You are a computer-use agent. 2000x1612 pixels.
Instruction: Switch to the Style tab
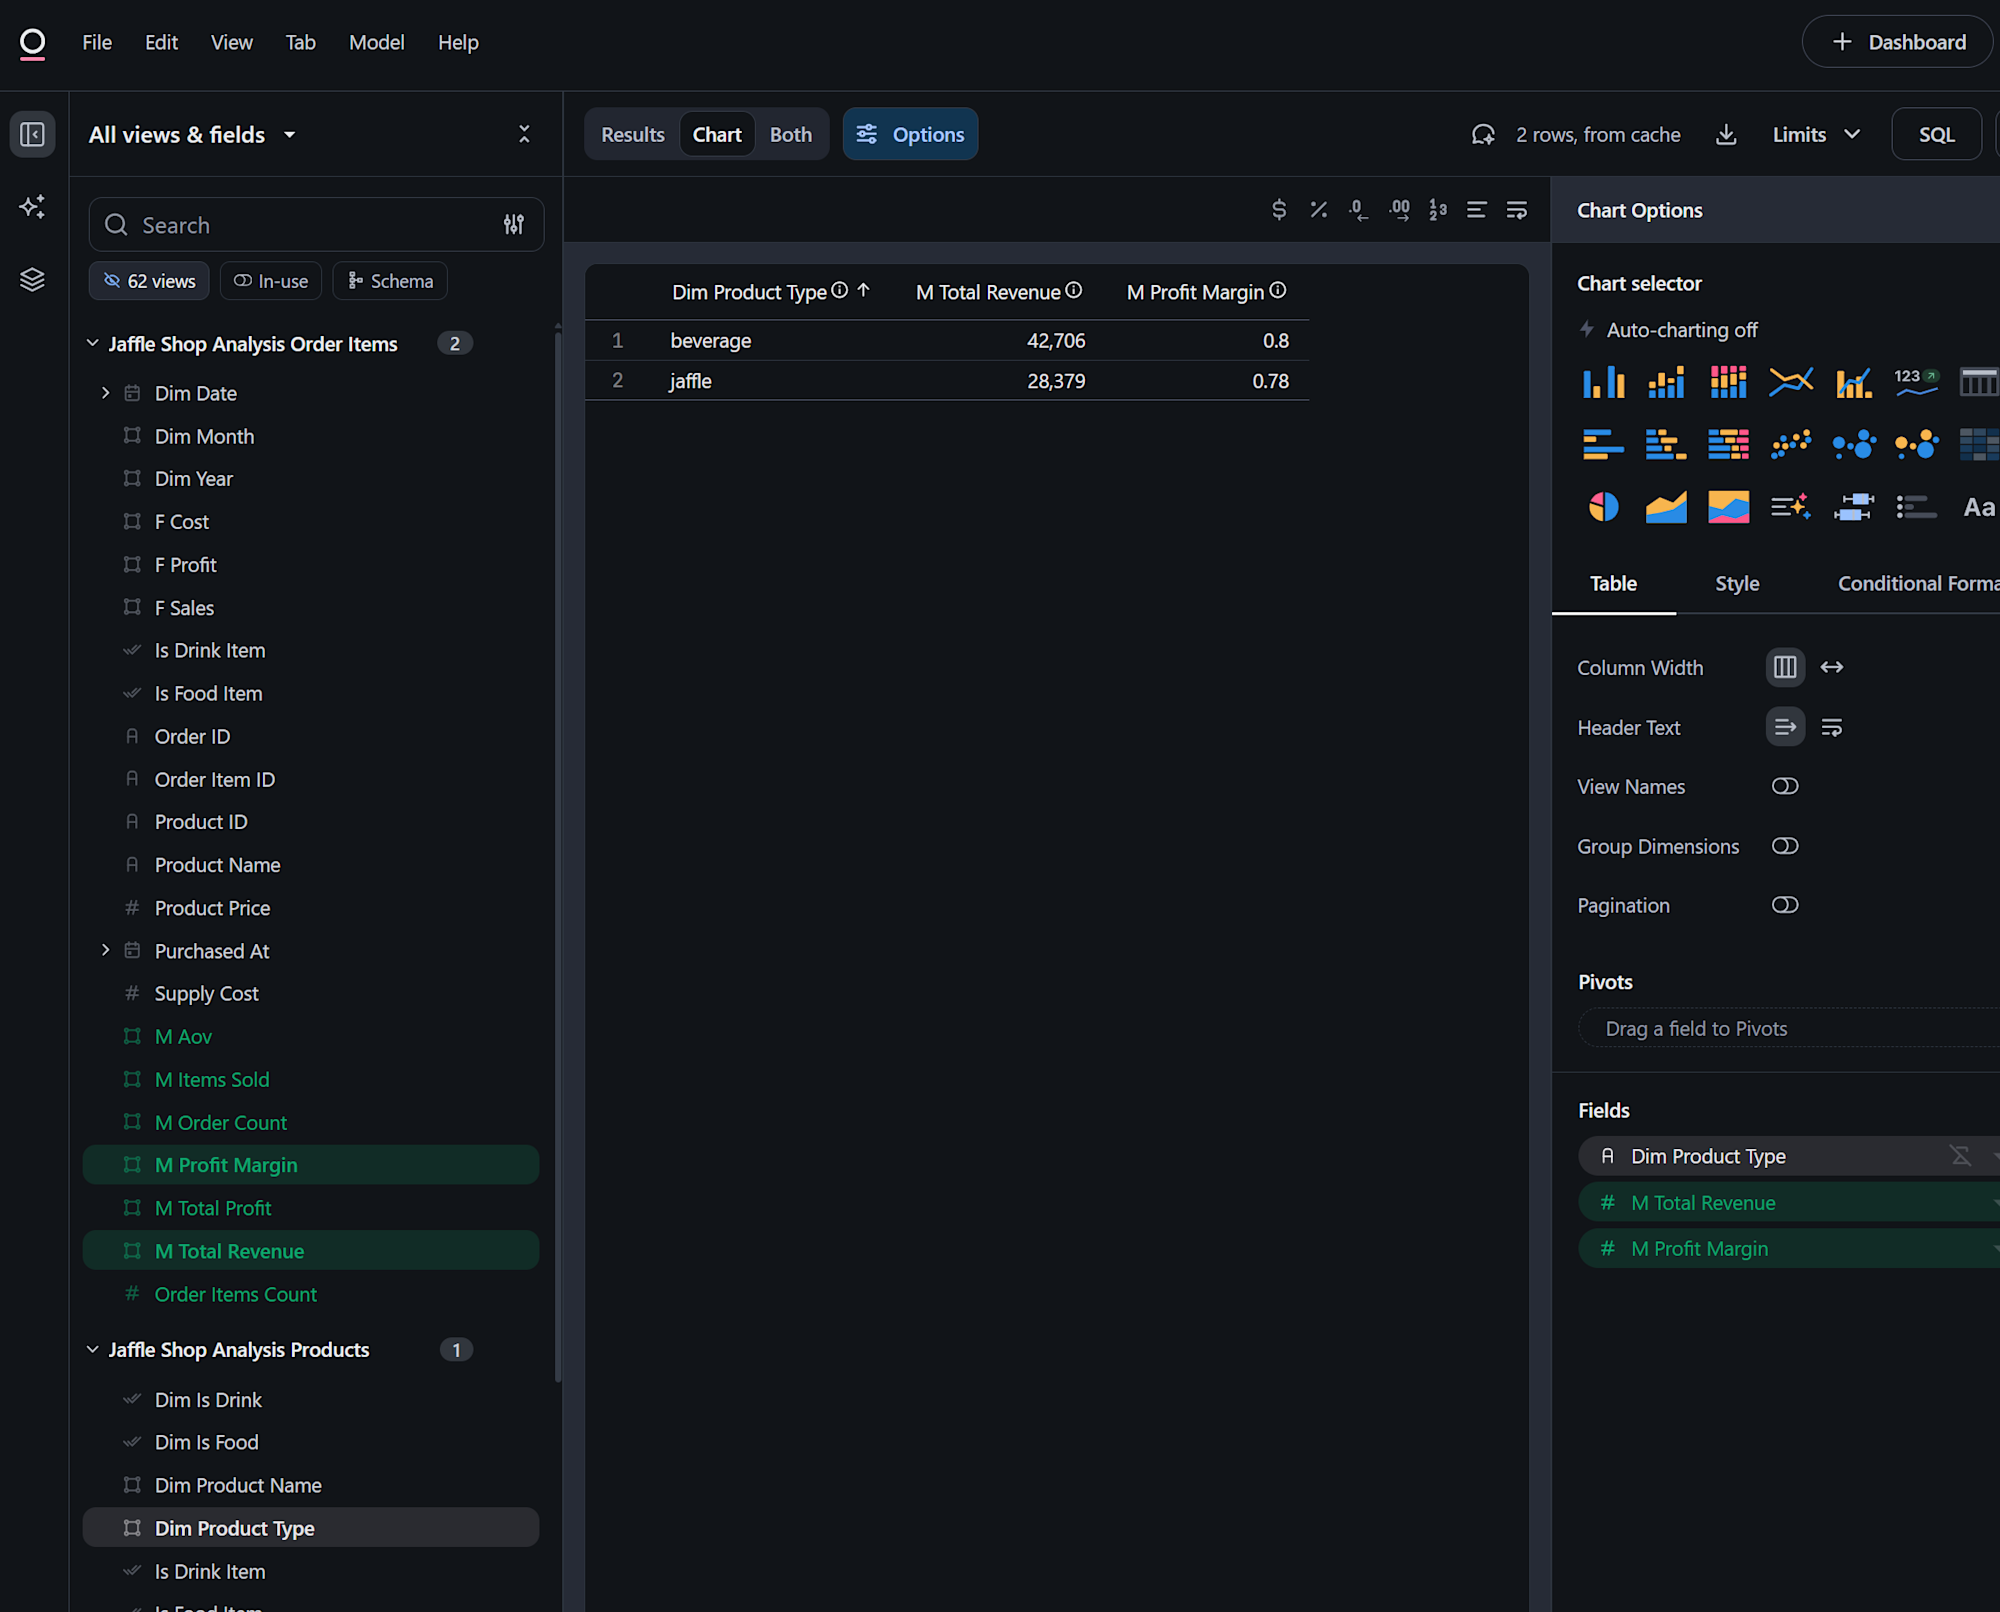pos(1736,584)
